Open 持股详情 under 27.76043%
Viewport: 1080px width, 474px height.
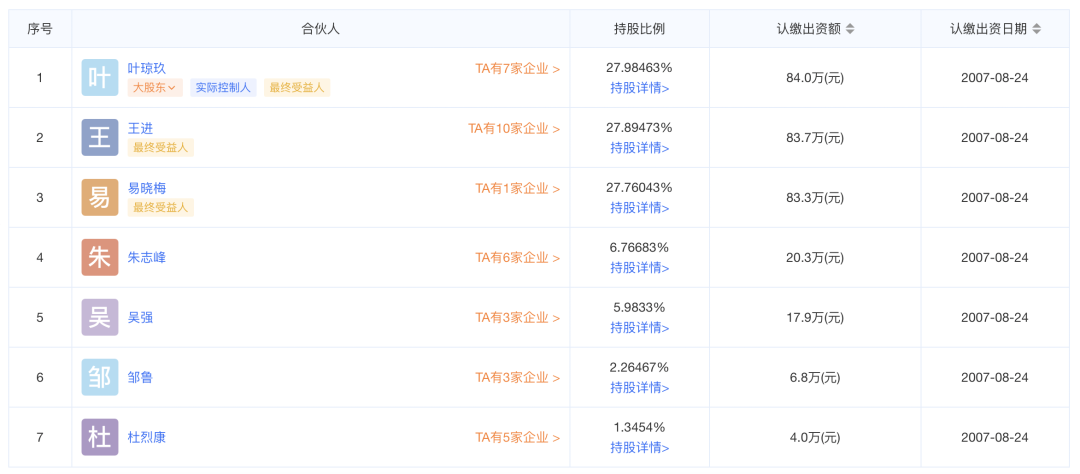[640, 207]
